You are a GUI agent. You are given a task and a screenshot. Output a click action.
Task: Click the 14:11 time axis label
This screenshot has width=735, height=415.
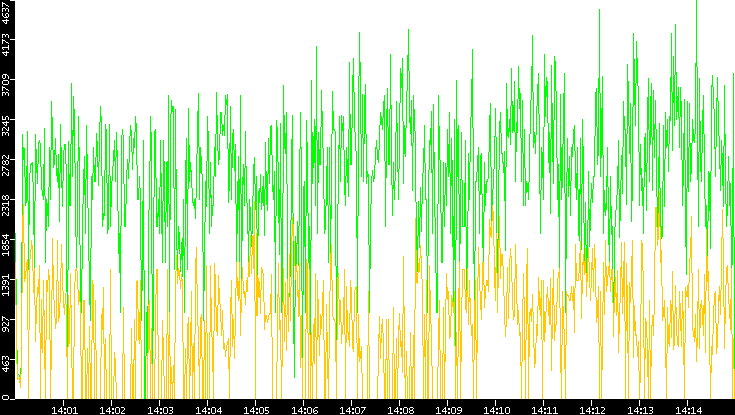click(544, 410)
